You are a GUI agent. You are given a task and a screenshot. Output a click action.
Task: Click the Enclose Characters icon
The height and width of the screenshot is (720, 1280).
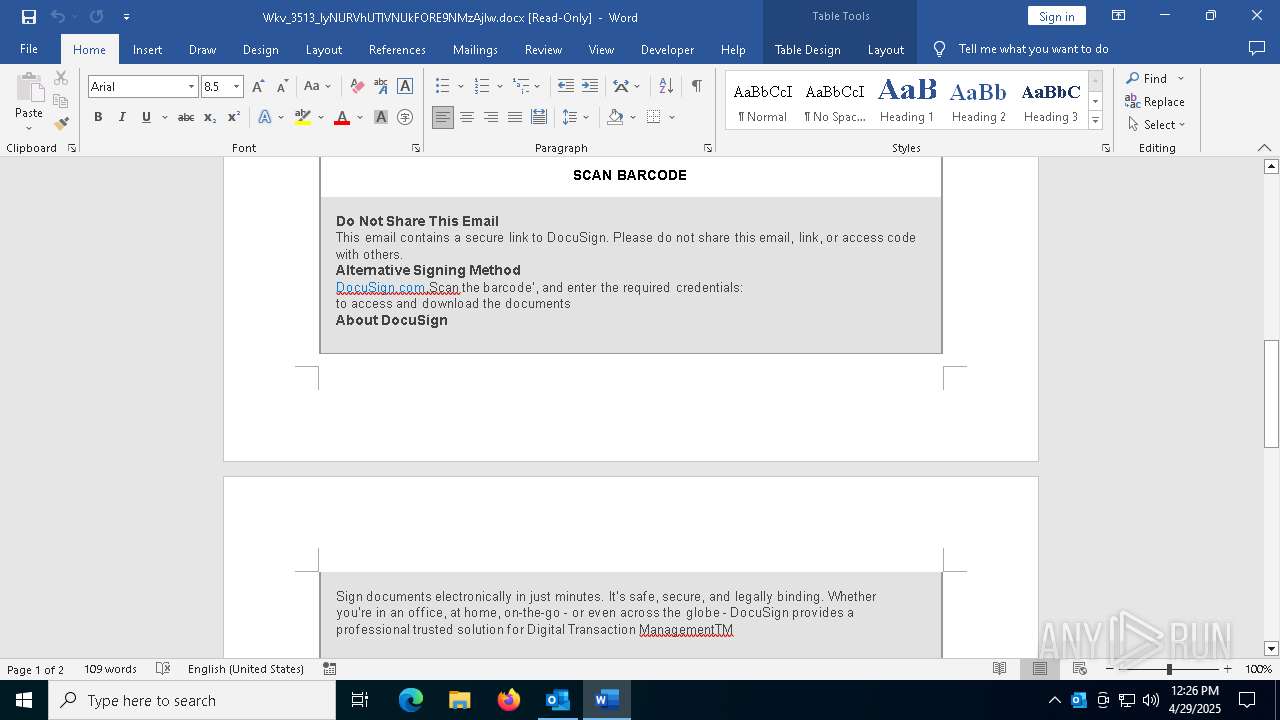tap(405, 117)
